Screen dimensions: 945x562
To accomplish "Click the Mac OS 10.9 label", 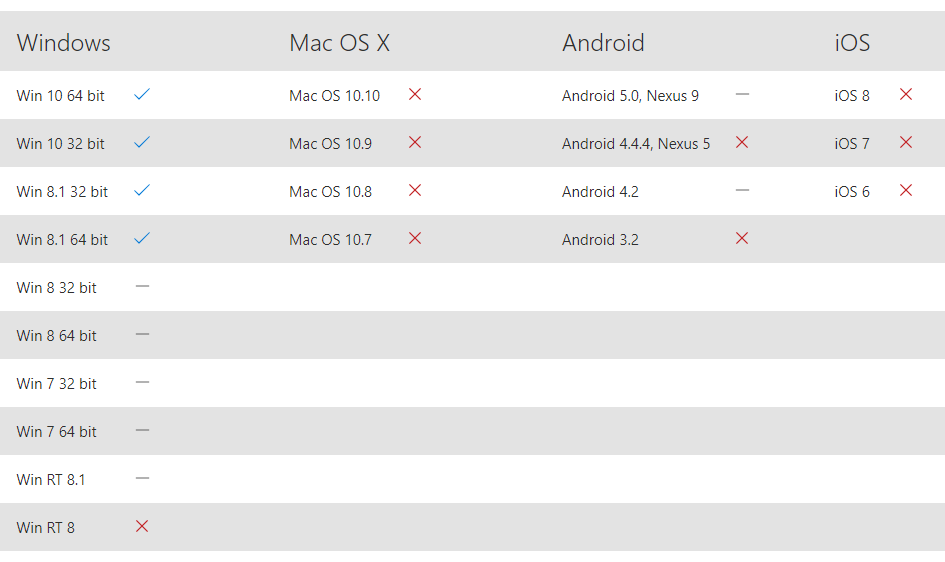I will (x=330, y=144).
